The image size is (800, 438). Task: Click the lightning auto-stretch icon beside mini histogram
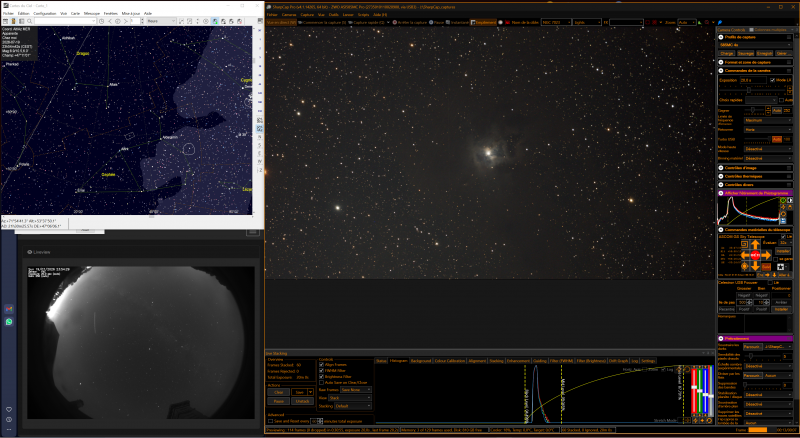point(783,207)
